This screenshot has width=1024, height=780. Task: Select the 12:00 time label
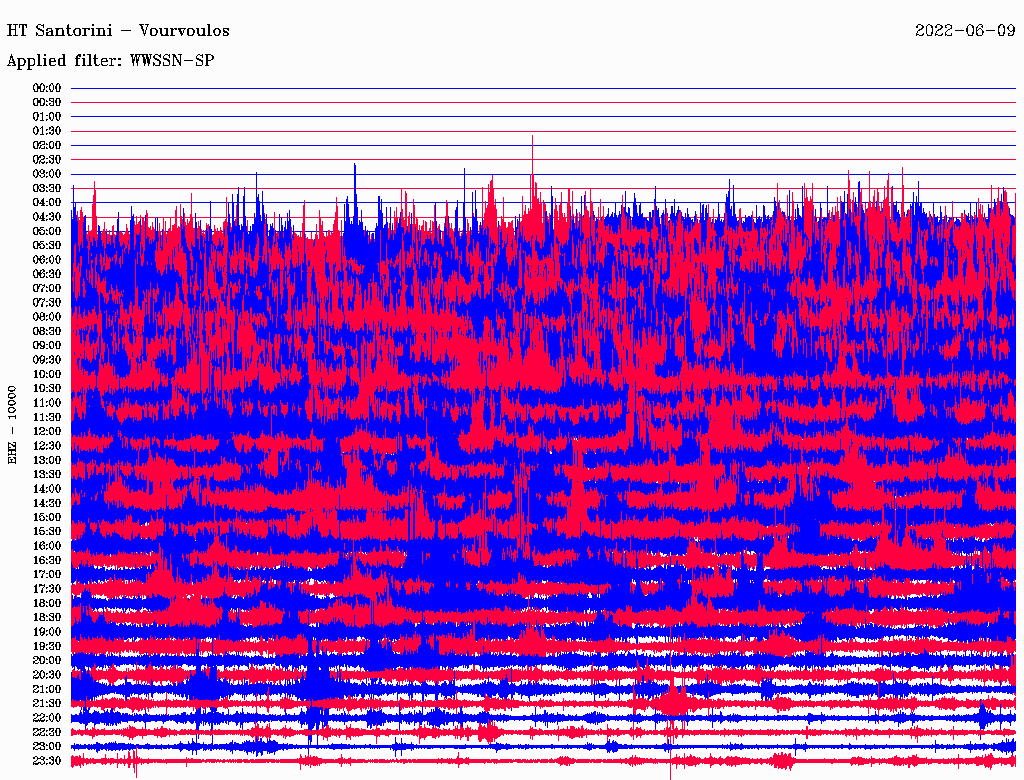(47, 431)
